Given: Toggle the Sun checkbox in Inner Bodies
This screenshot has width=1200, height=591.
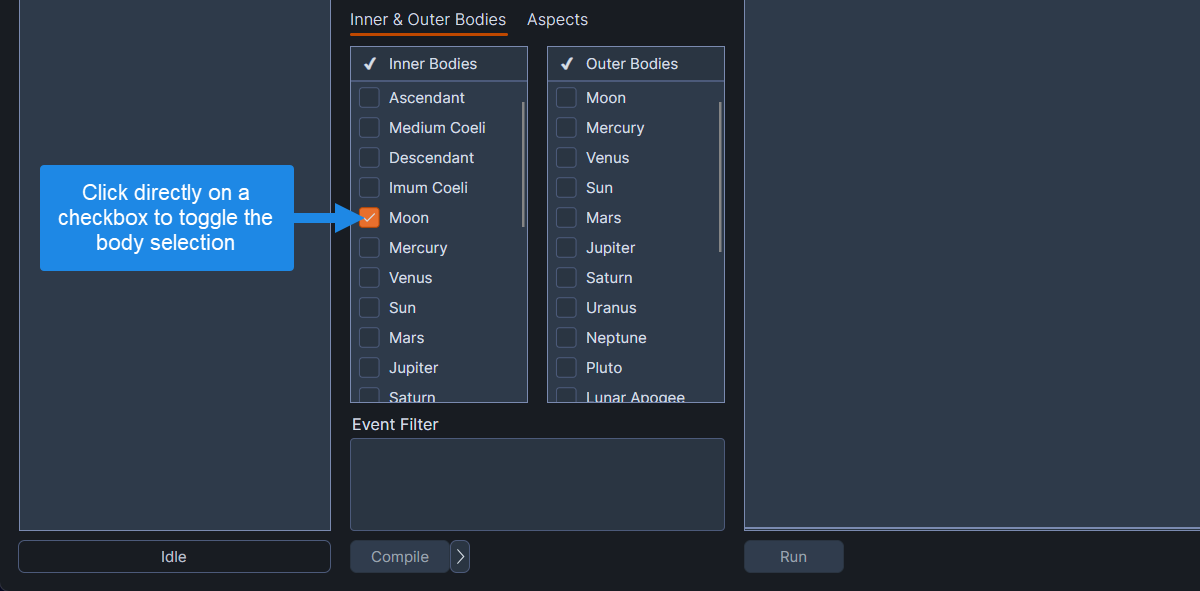Looking at the screenshot, I should [x=369, y=307].
